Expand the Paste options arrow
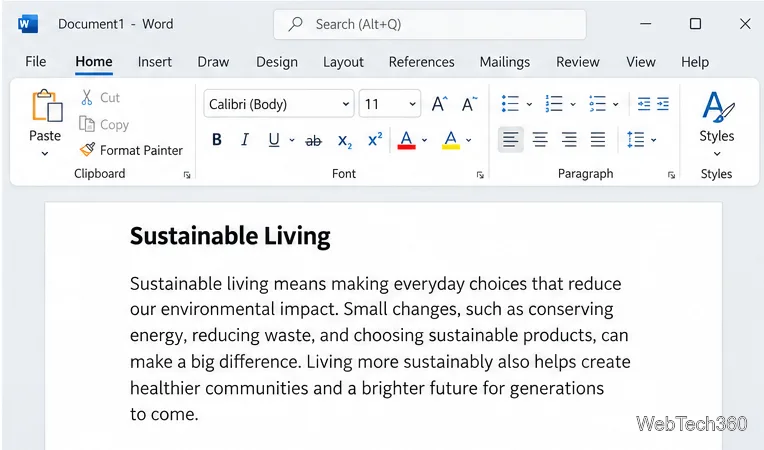Image resolution: width=764 pixels, height=450 pixels. tap(45, 154)
